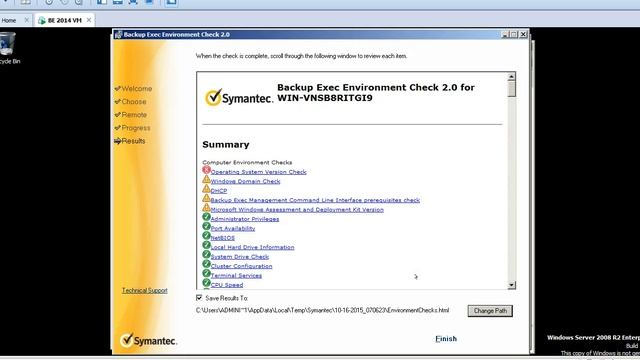This screenshot has height=360, width=640.
Task: Click the Progress step label
Action: 136,128
